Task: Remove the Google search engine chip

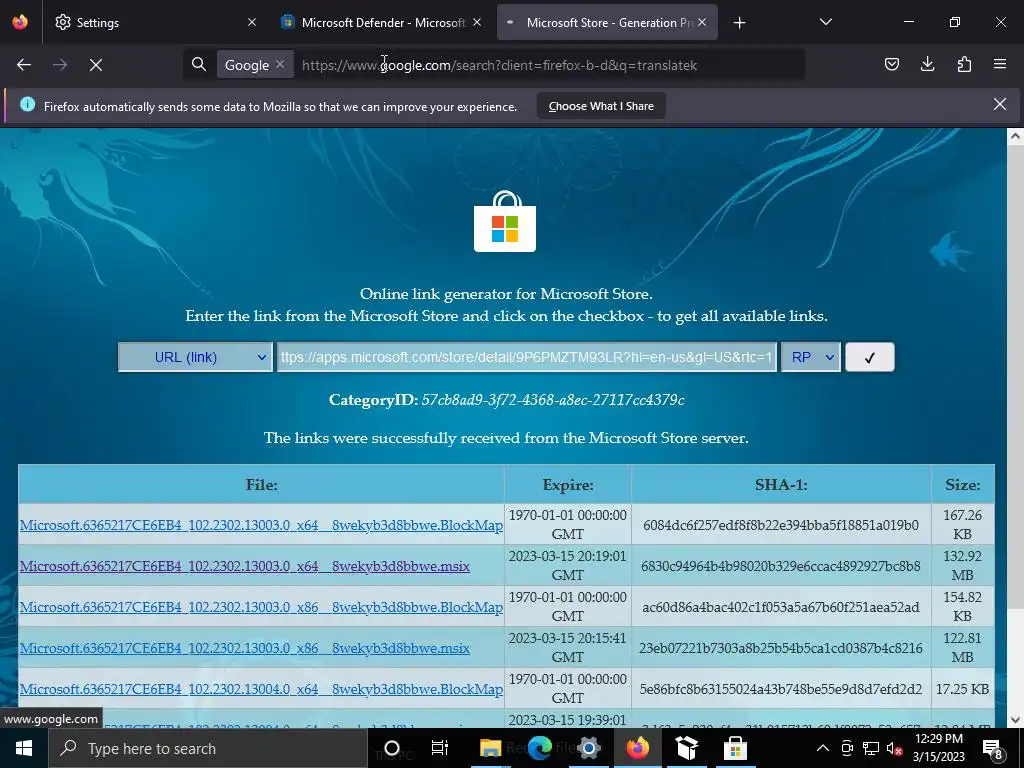Action: click(280, 64)
